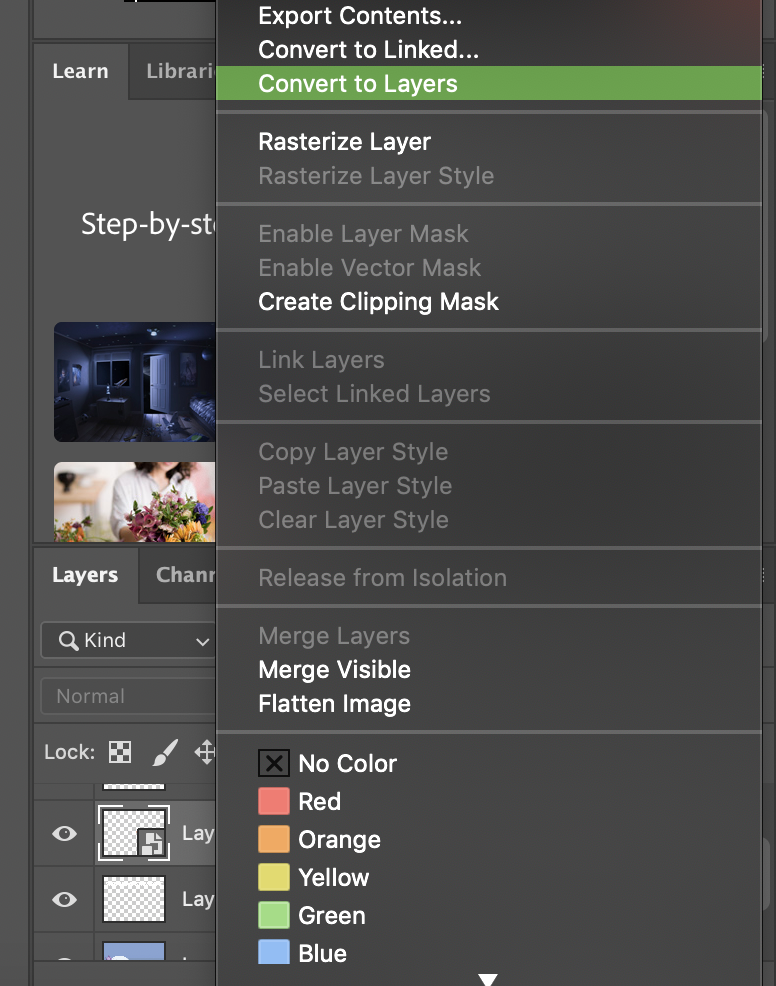776x986 pixels.
Task: Click the scroll-down arrow at menu bottom
Action: 488,979
